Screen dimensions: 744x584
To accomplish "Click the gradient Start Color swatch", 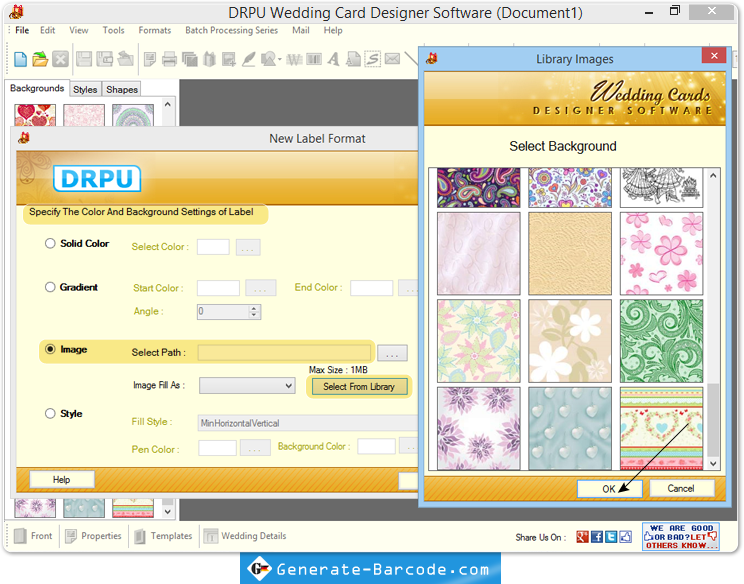I will click(218, 288).
